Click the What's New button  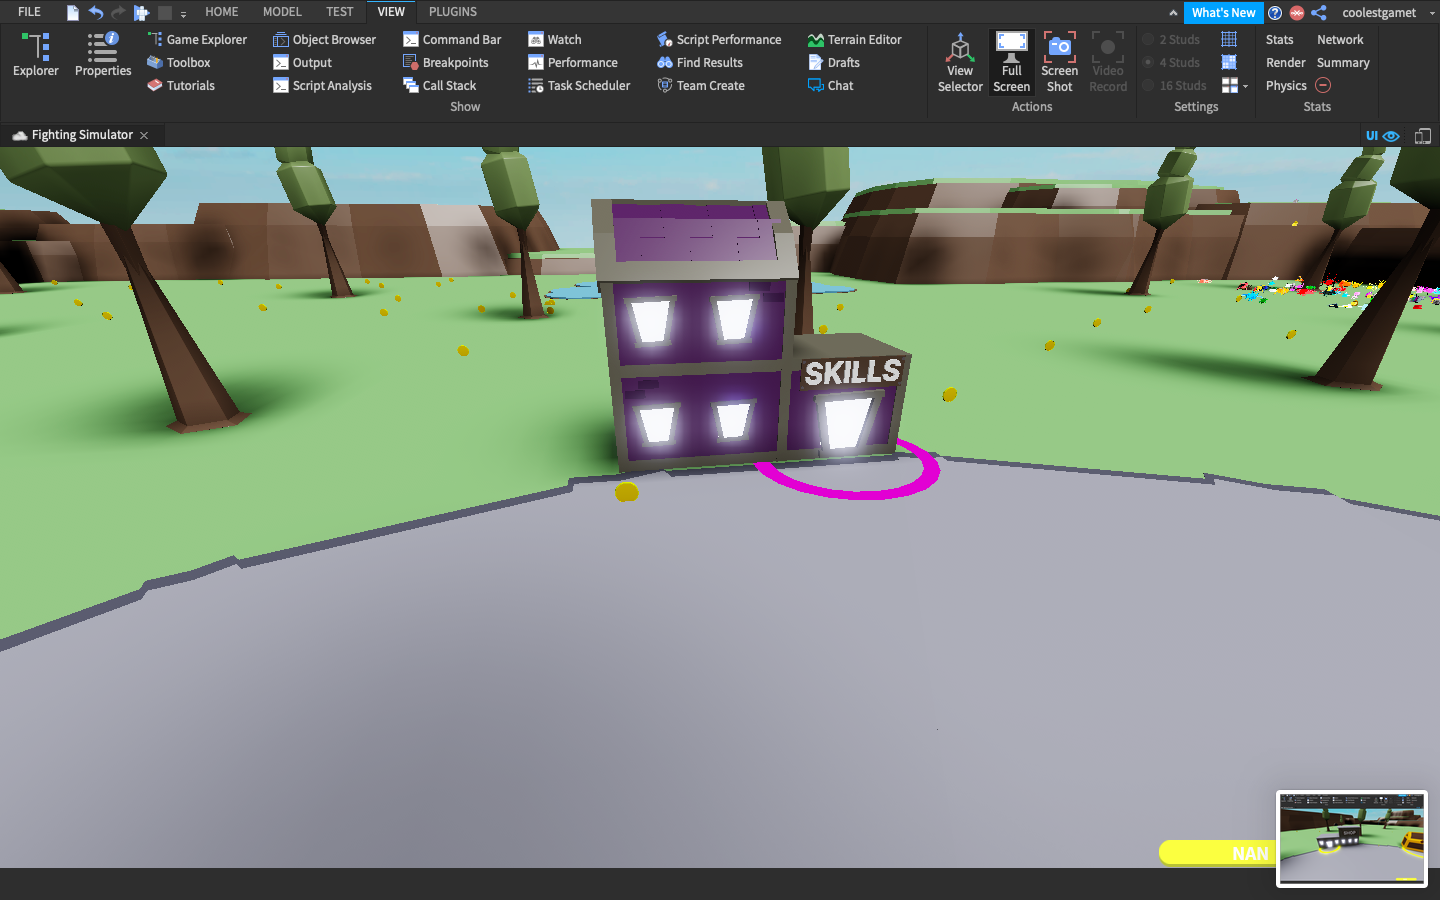pyautogui.click(x=1223, y=12)
